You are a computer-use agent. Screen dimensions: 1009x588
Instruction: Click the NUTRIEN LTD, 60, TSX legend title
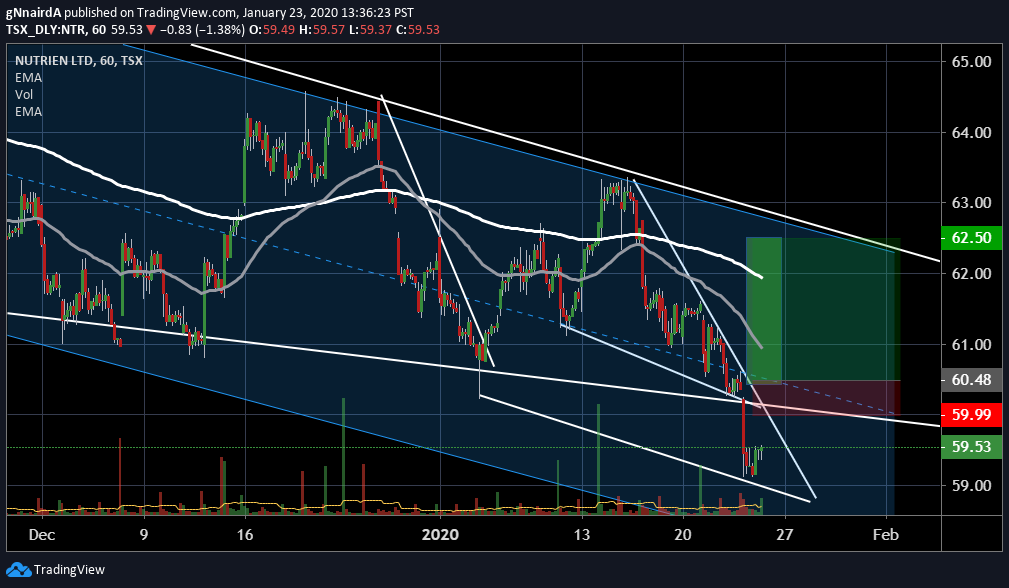79,60
